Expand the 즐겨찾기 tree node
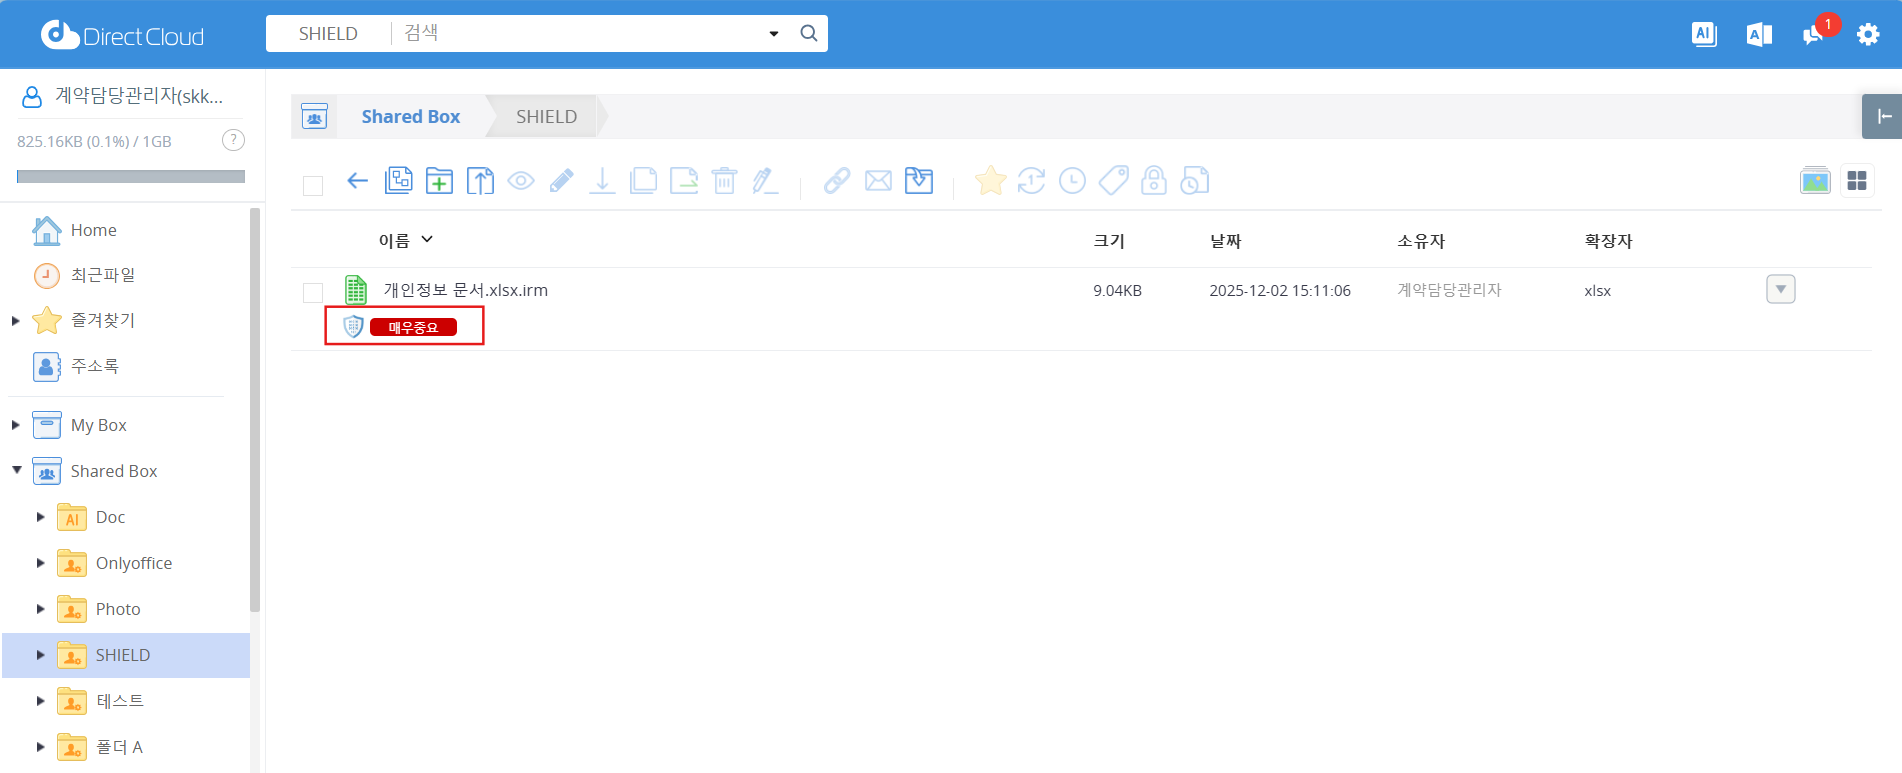1902x773 pixels. (x=16, y=320)
